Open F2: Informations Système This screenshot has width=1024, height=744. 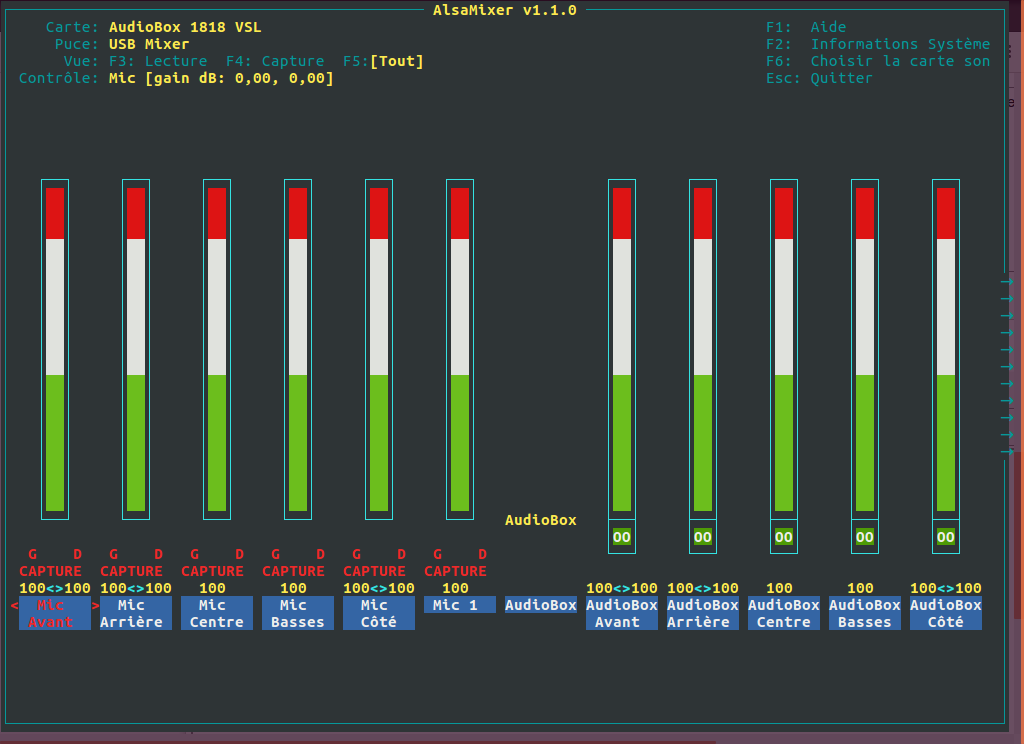tap(878, 44)
